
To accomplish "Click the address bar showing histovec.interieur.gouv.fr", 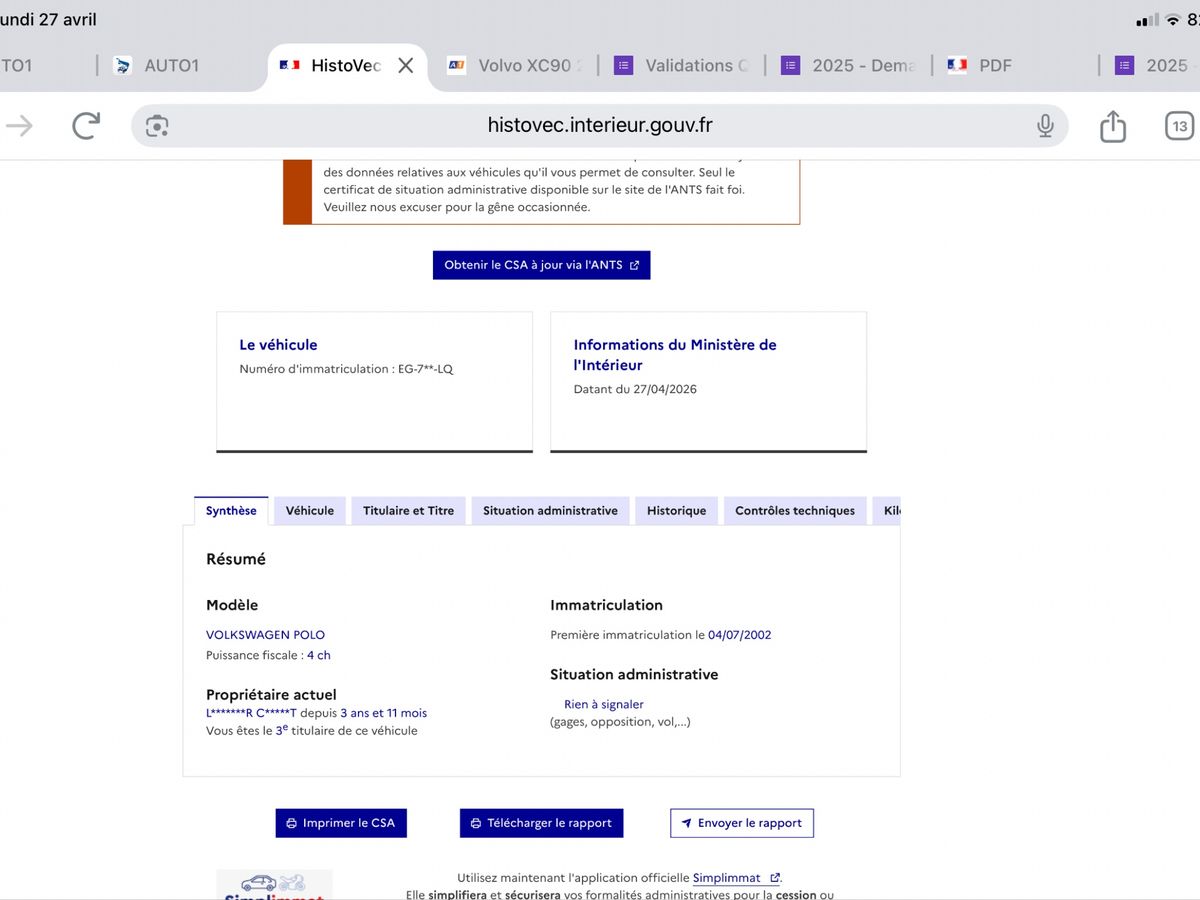I will tap(600, 125).
